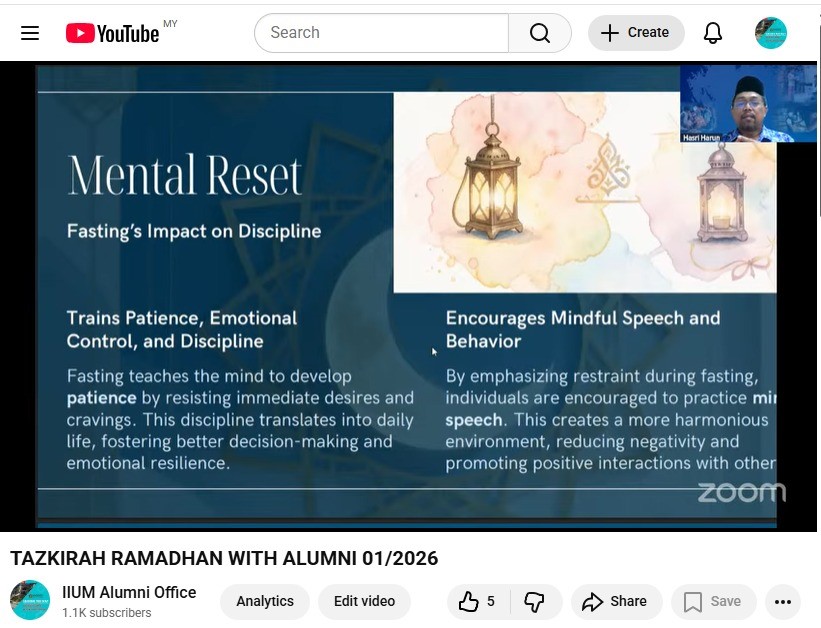Open the notifications bell

tap(713, 33)
